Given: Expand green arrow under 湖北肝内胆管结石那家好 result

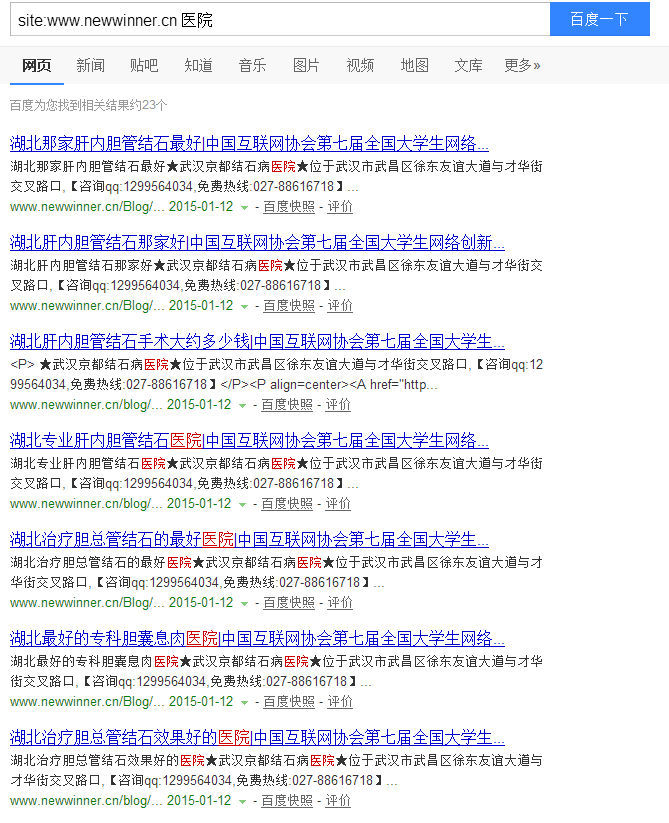Looking at the screenshot, I should 244,307.
